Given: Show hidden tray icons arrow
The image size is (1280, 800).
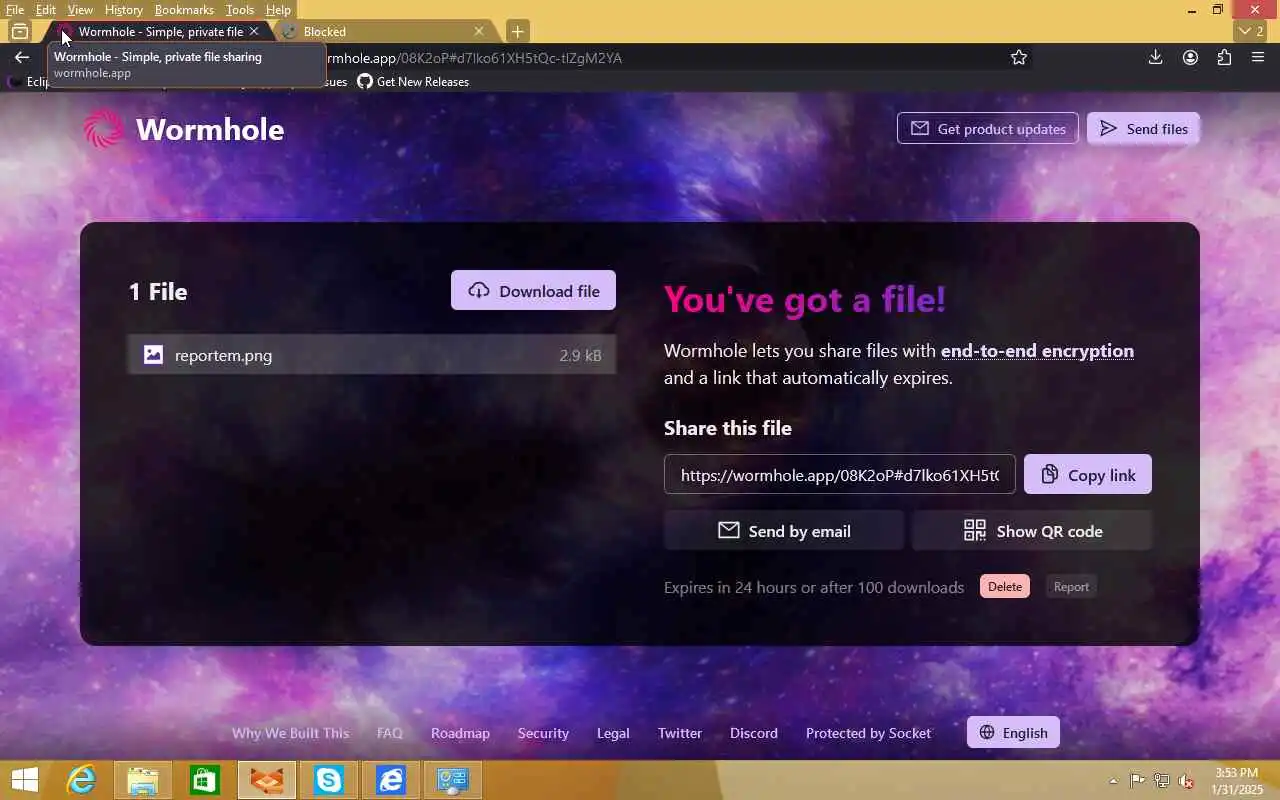Looking at the screenshot, I should (x=1113, y=780).
